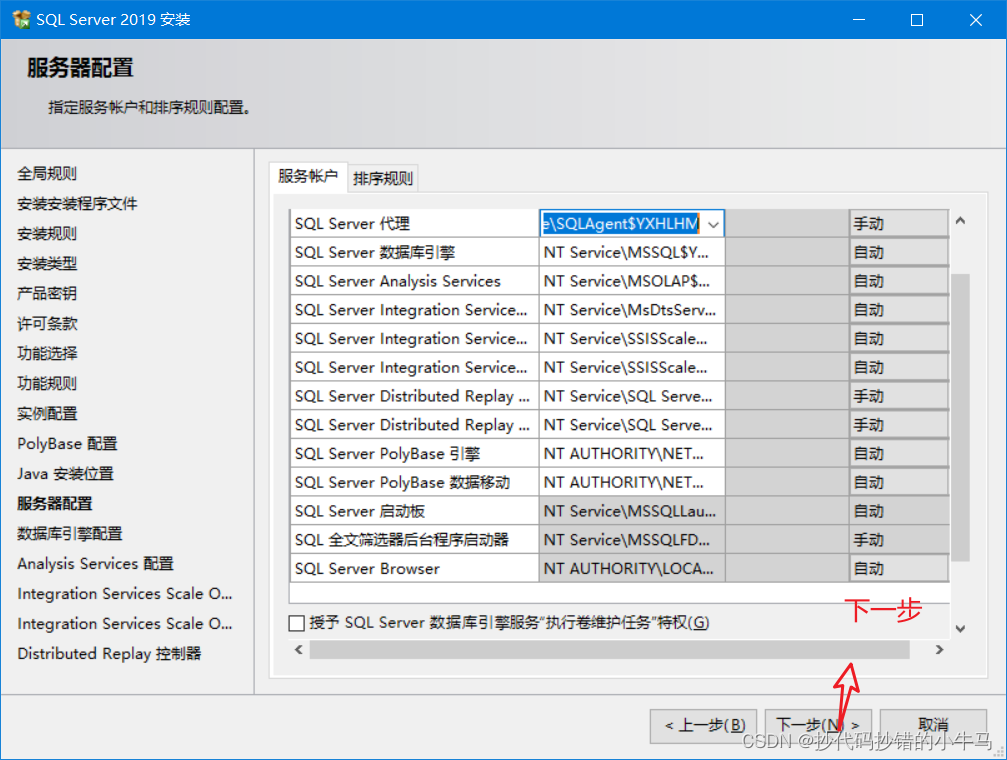Click the 取消 cancel button
Image resolution: width=1007 pixels, height=760 pixels.
click(933, 726)
